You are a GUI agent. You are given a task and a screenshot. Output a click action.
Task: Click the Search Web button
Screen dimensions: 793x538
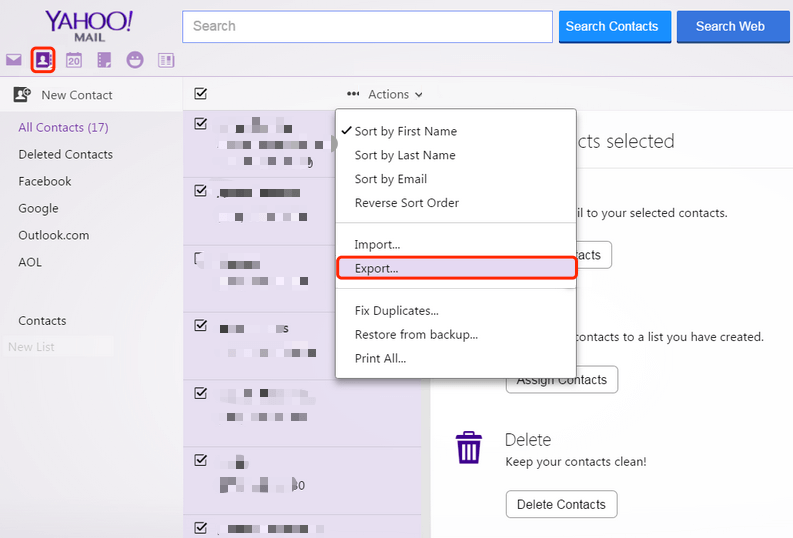pyautogui.click(x=732, y=26)
